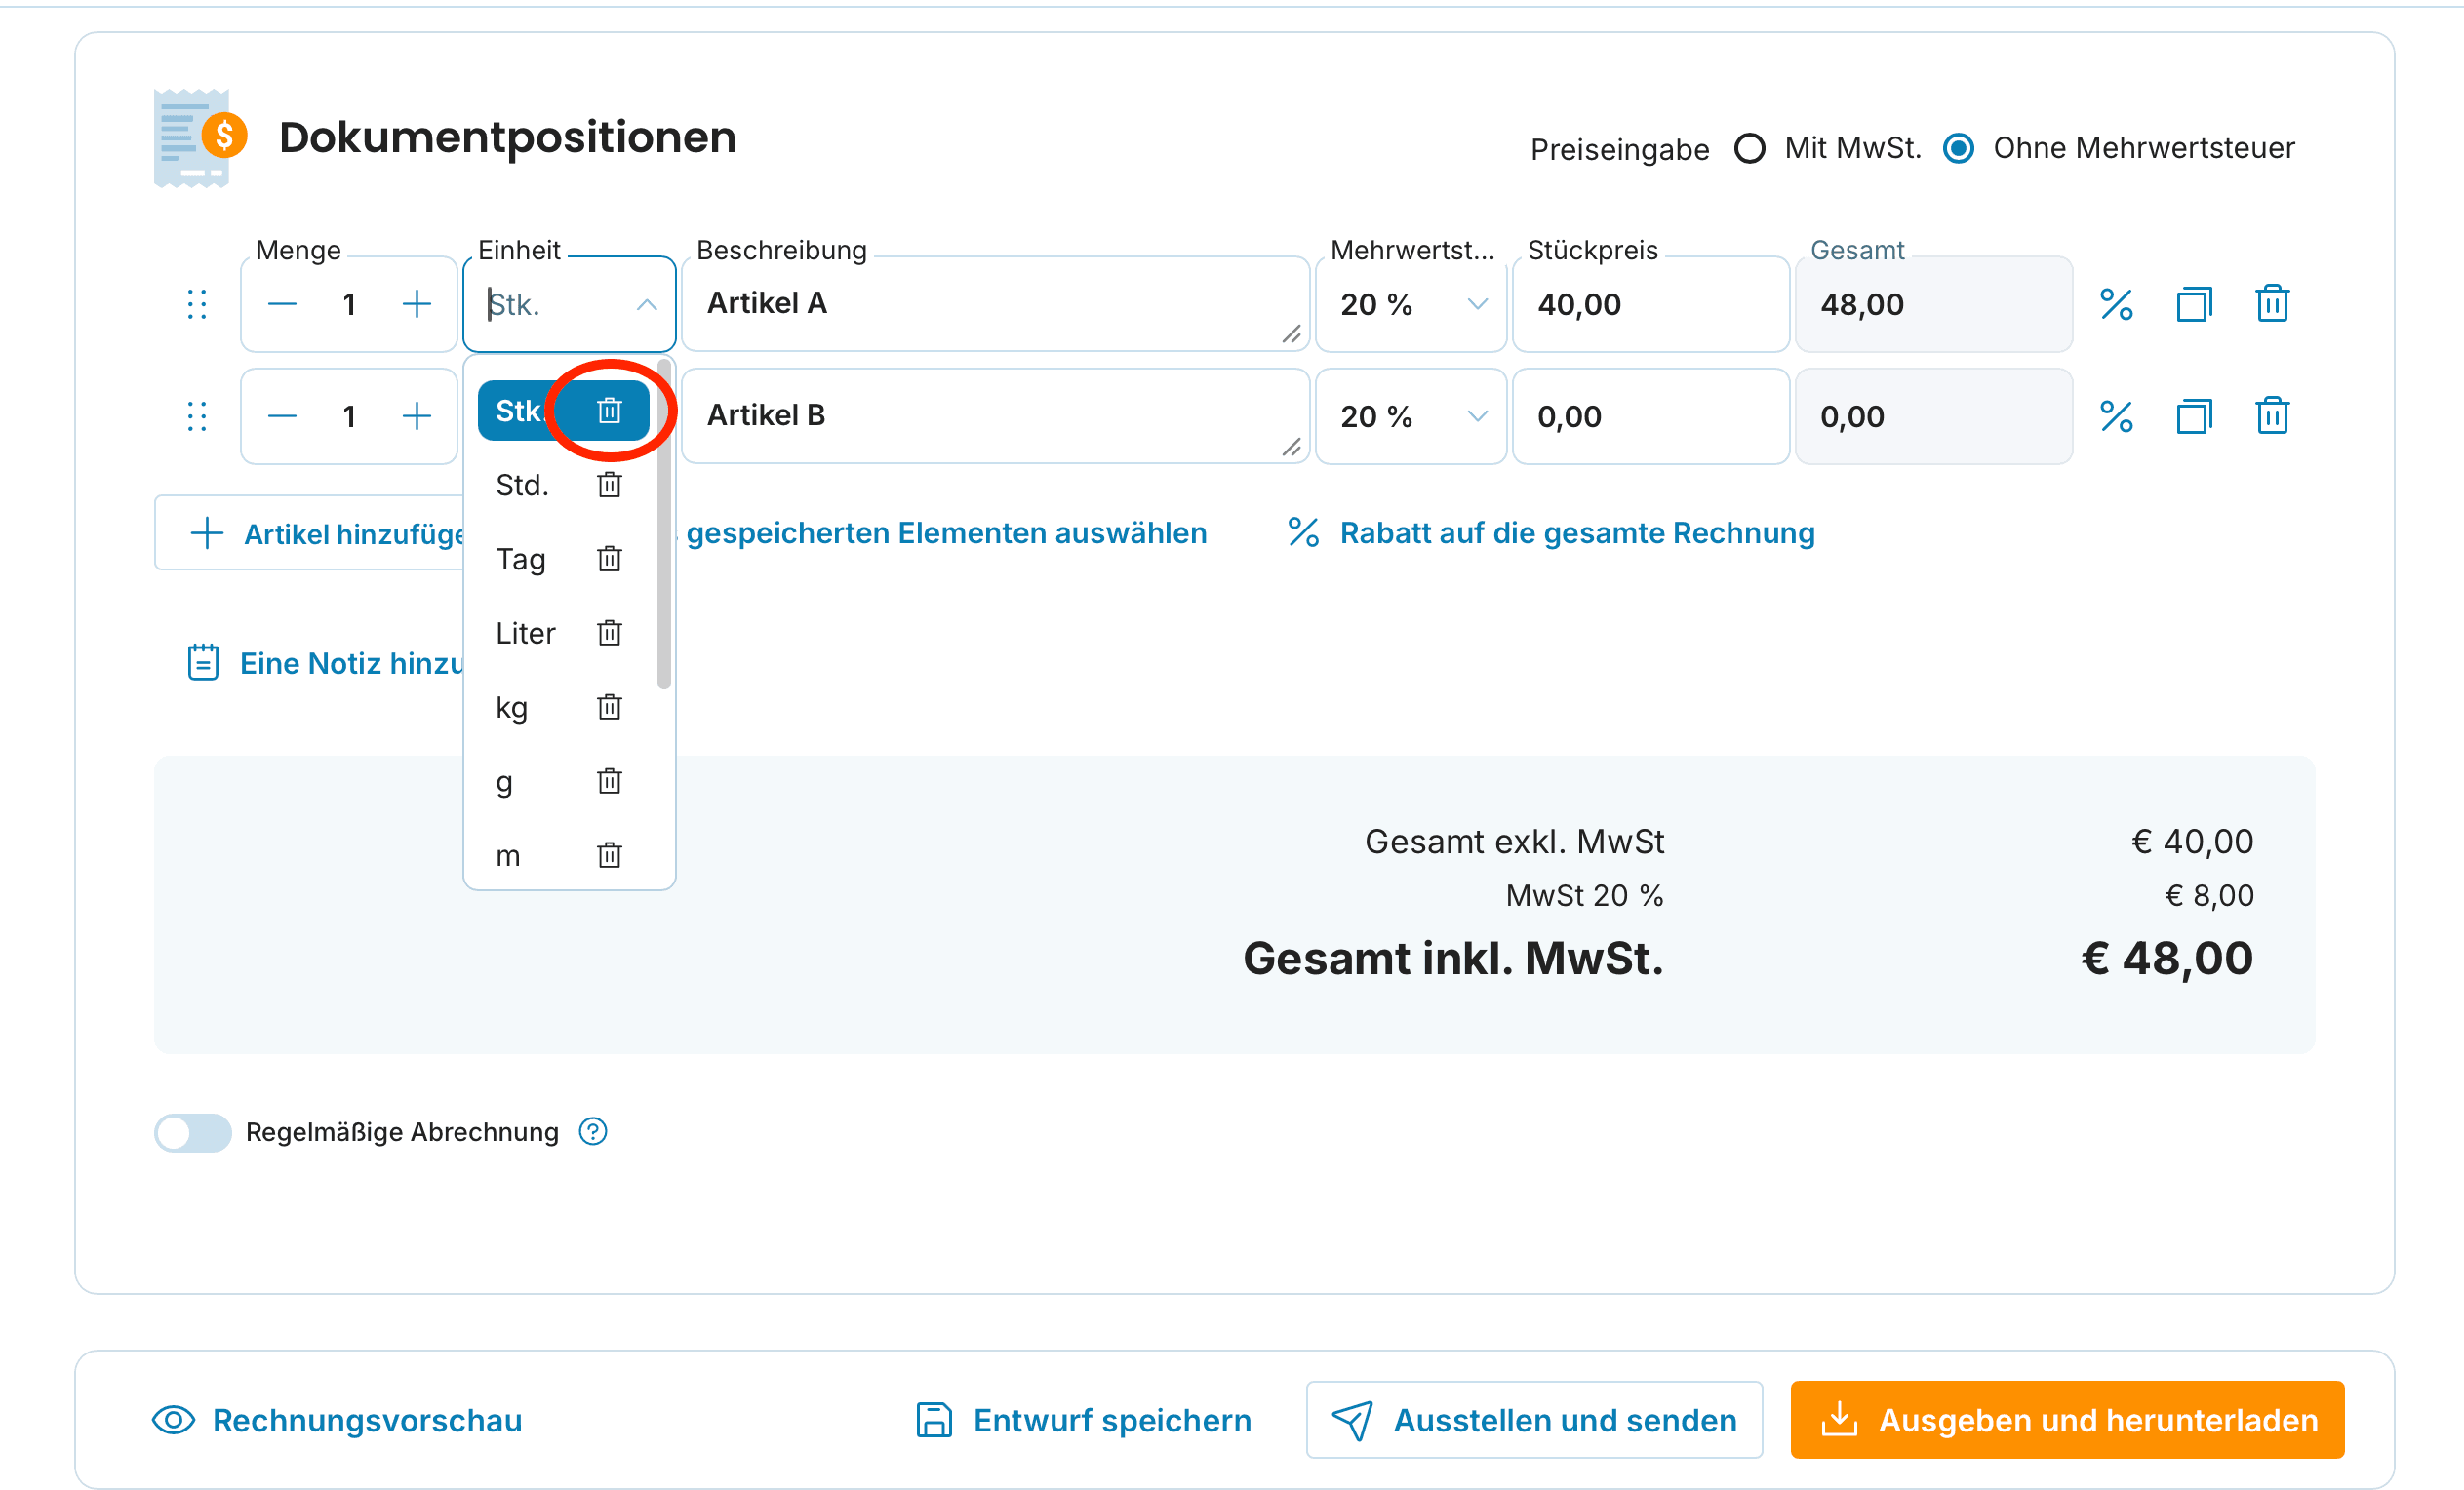Click Artikel hinzufügen button

[x=310, y=533]
